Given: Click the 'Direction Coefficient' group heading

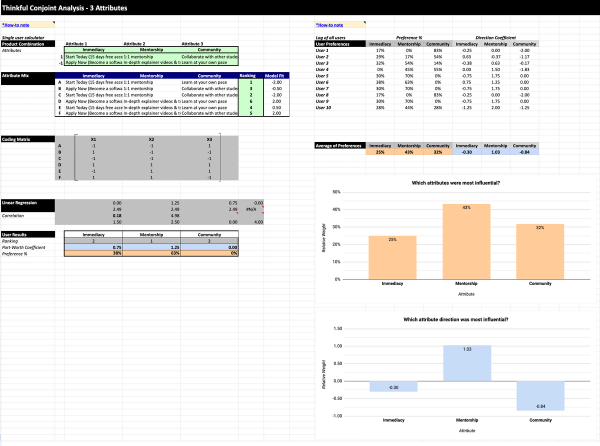Looking at the screenshot, I should point(496,37).
